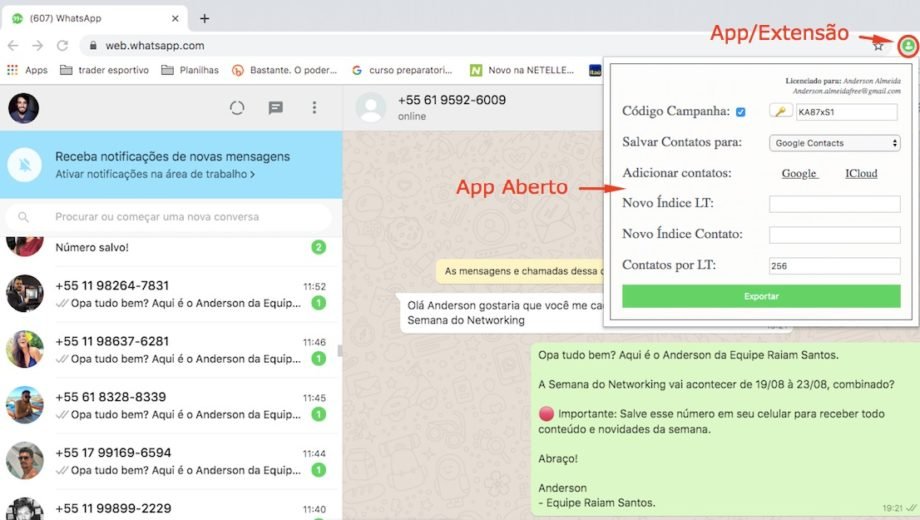920x520 pixels.
Task: Click the key icon beside campaign code
Action: pos(780,112)
